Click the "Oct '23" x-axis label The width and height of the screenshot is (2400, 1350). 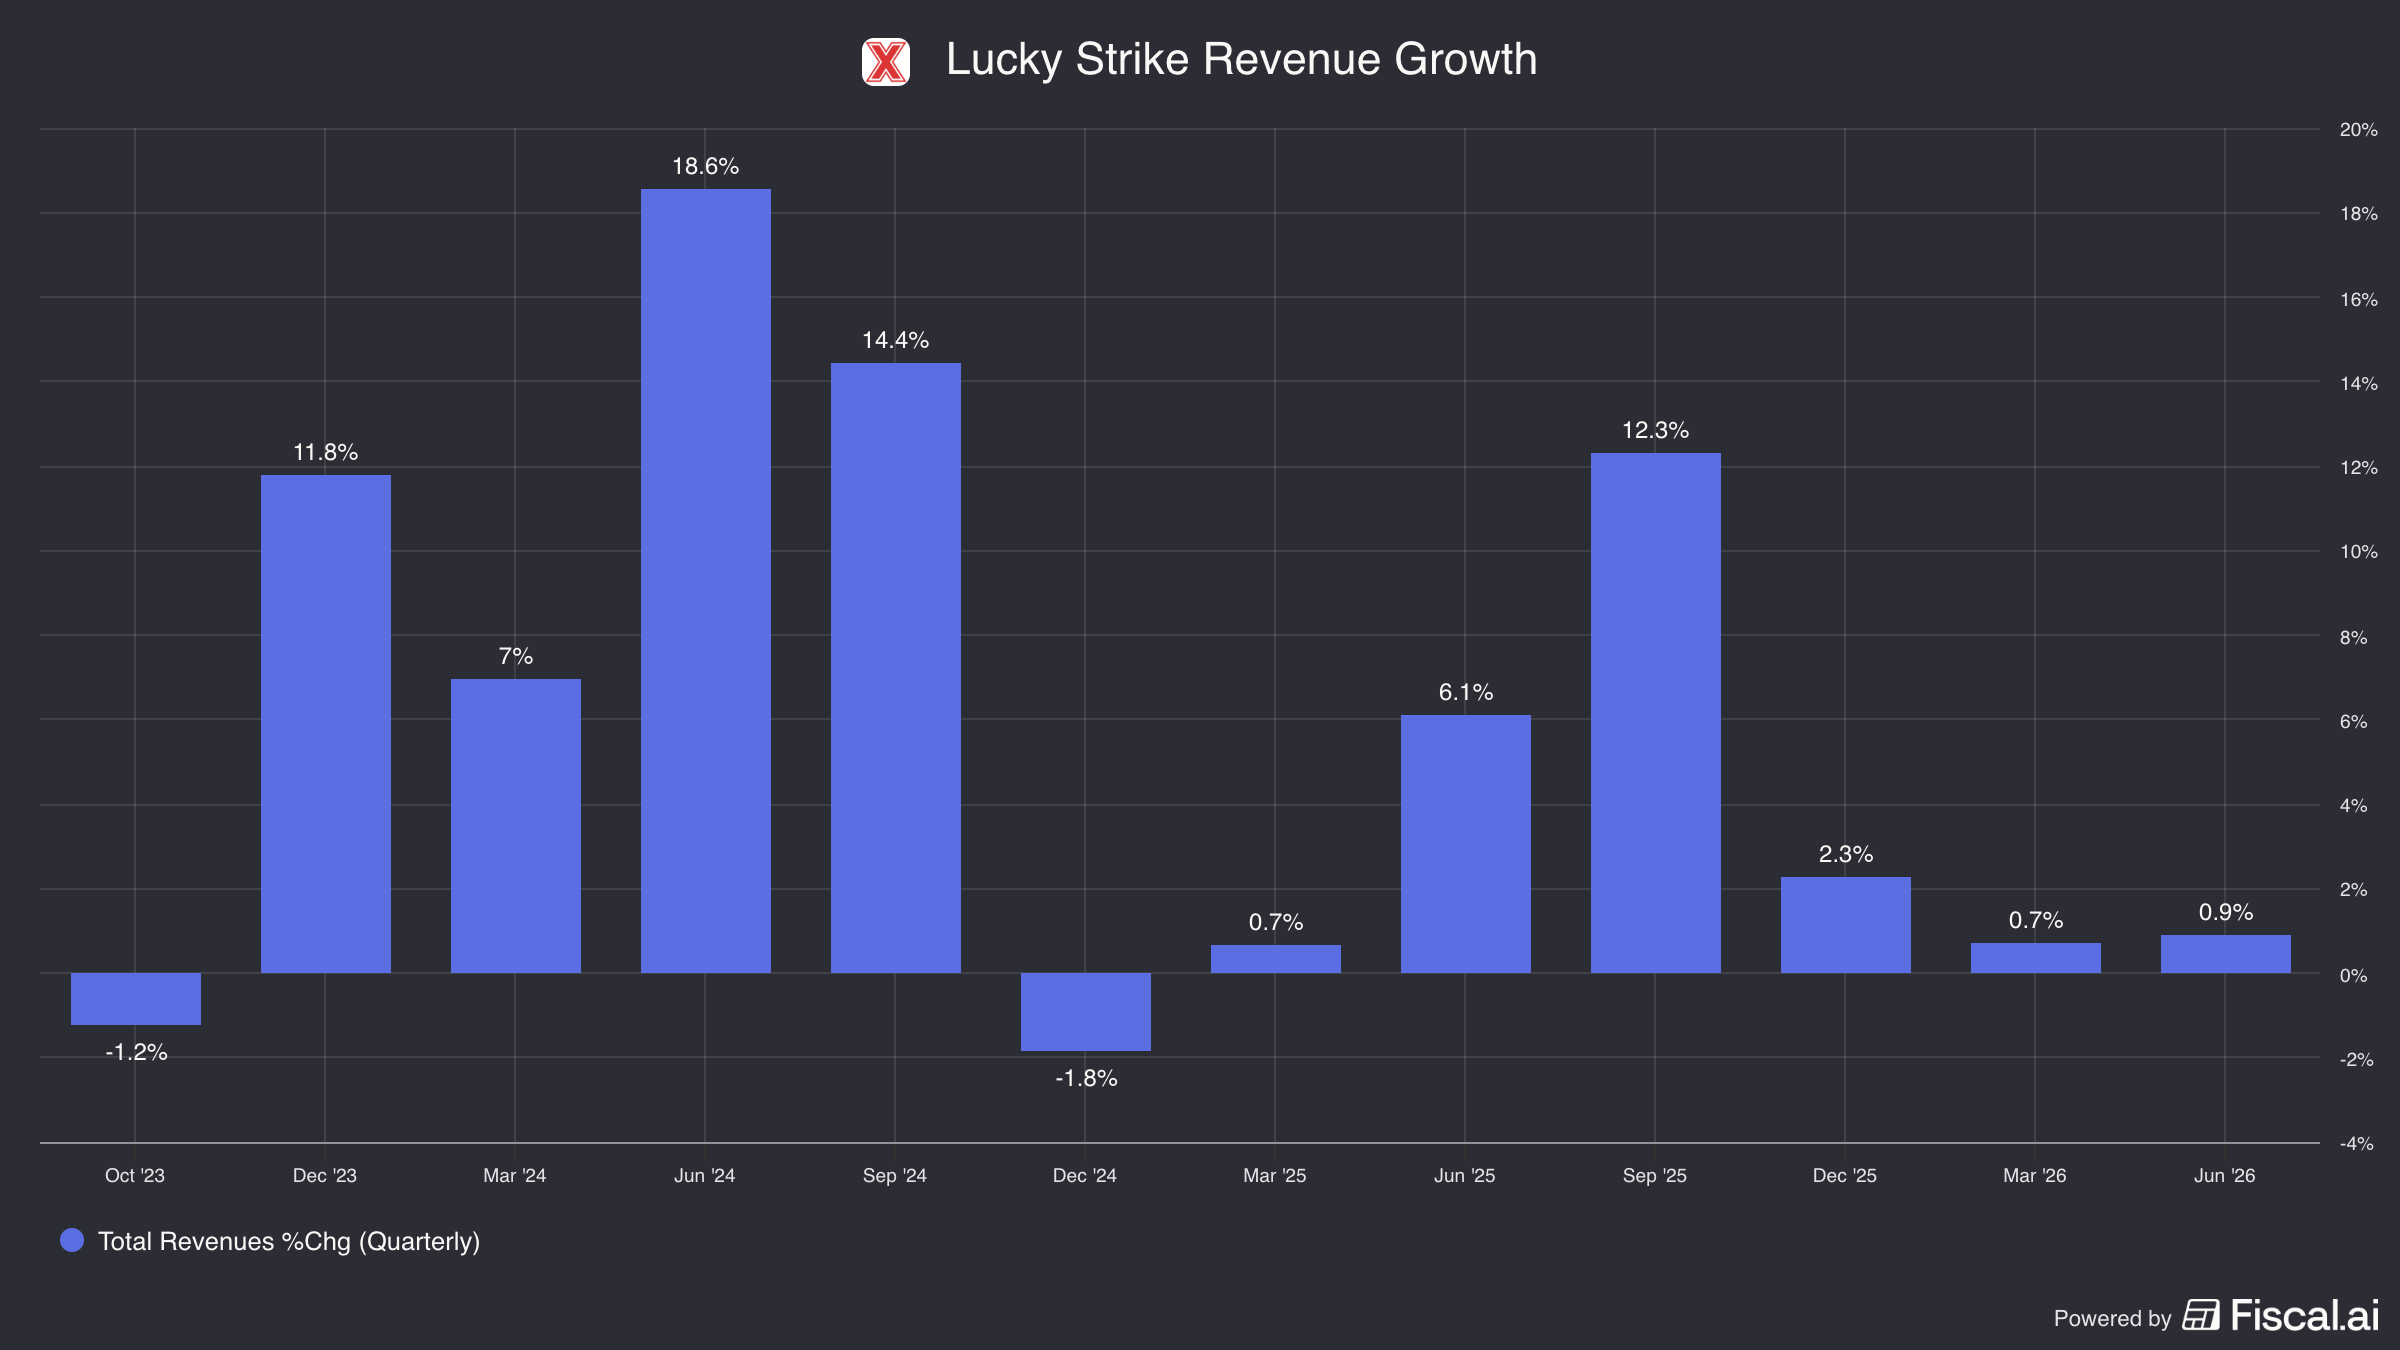pyautogui.click(x=135, y=1175)
